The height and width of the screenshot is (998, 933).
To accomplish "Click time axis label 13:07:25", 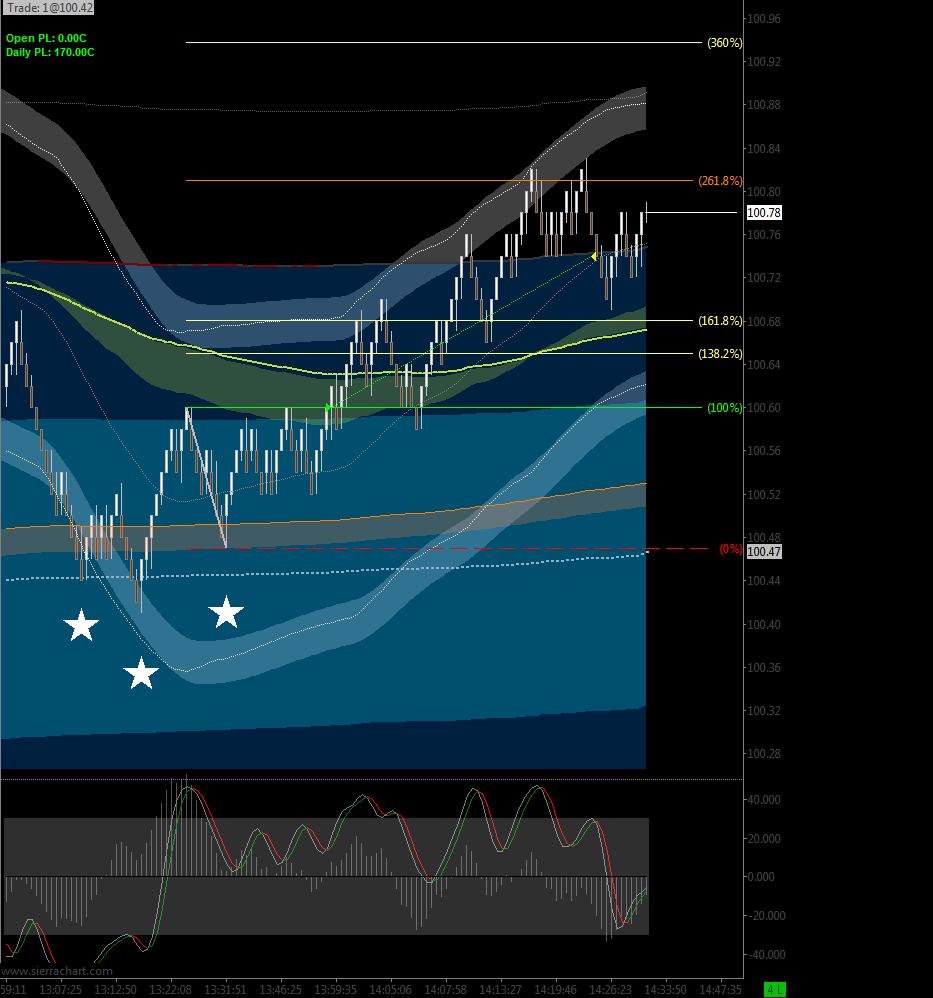I will (60, 990).
